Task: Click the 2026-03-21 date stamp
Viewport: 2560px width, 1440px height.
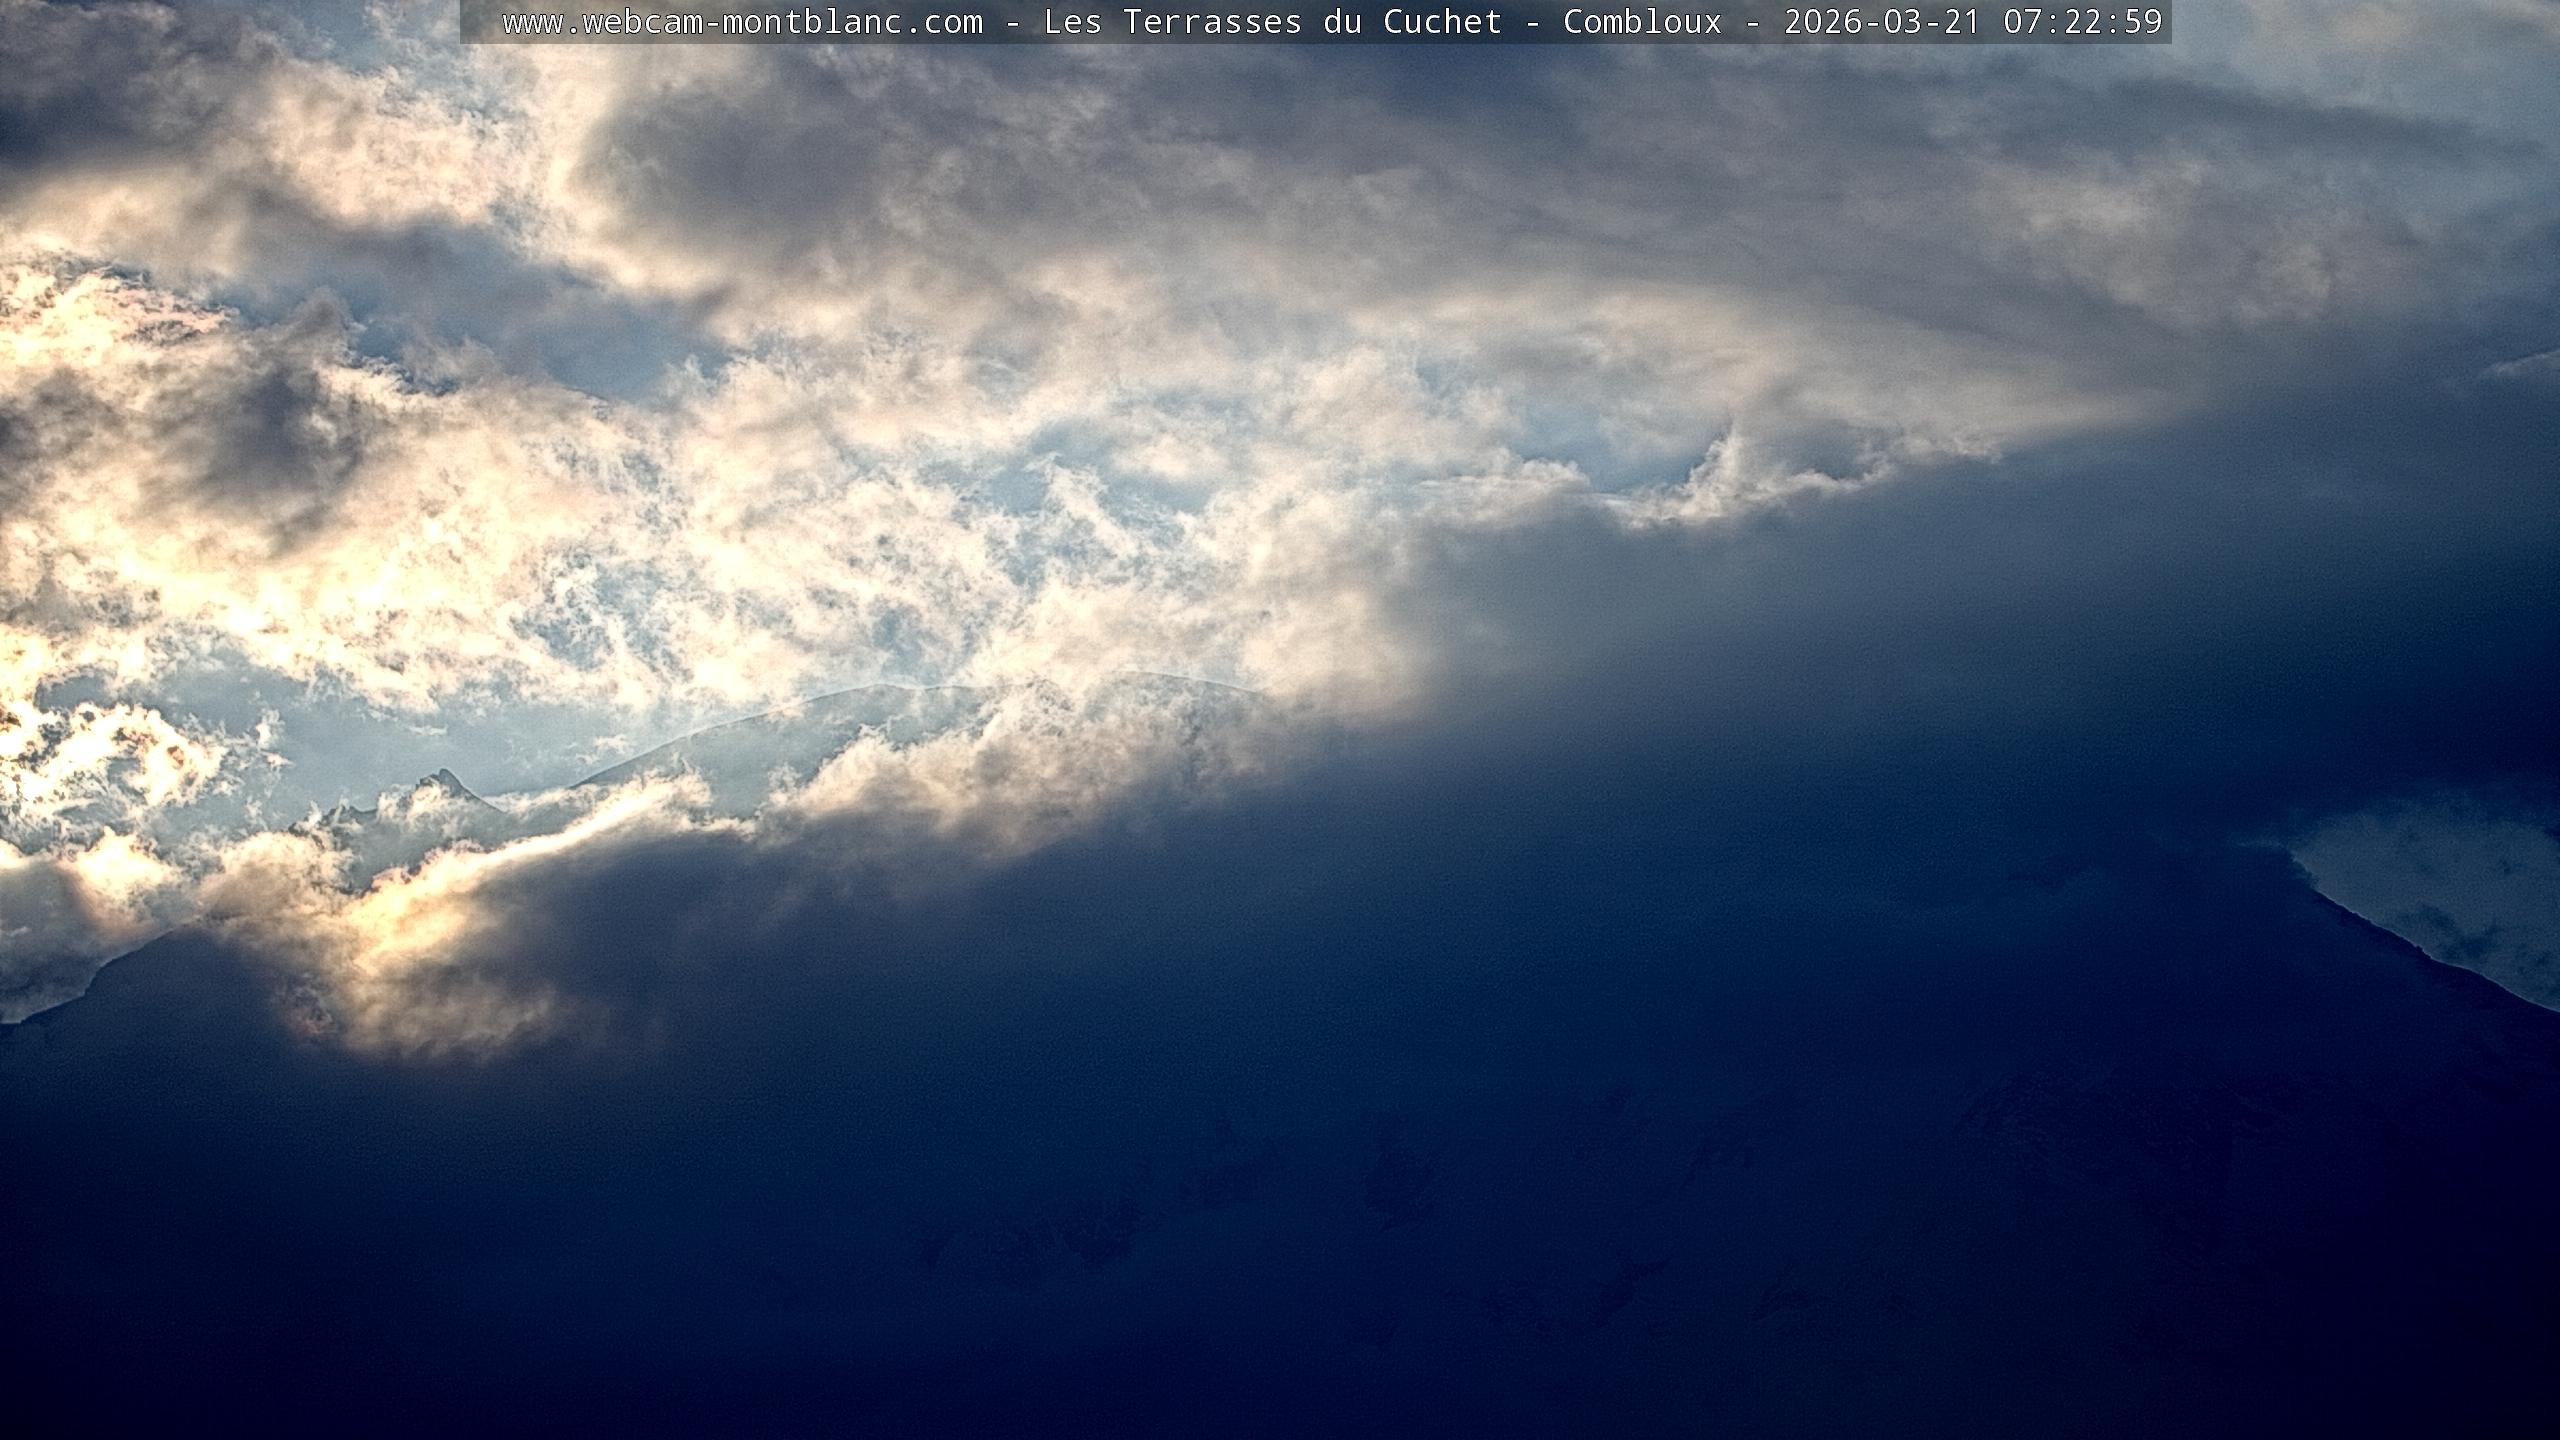Action: pos(1882,22)
